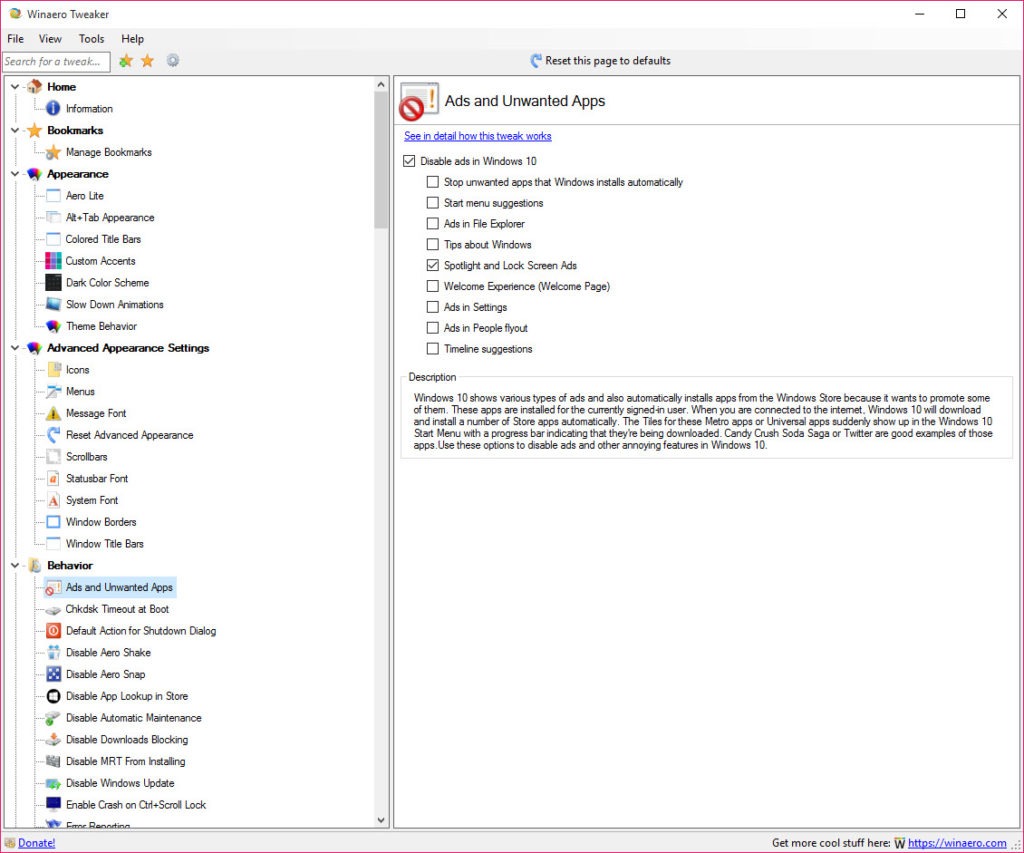Select the Slow Down Animations icon

[53, 304]
